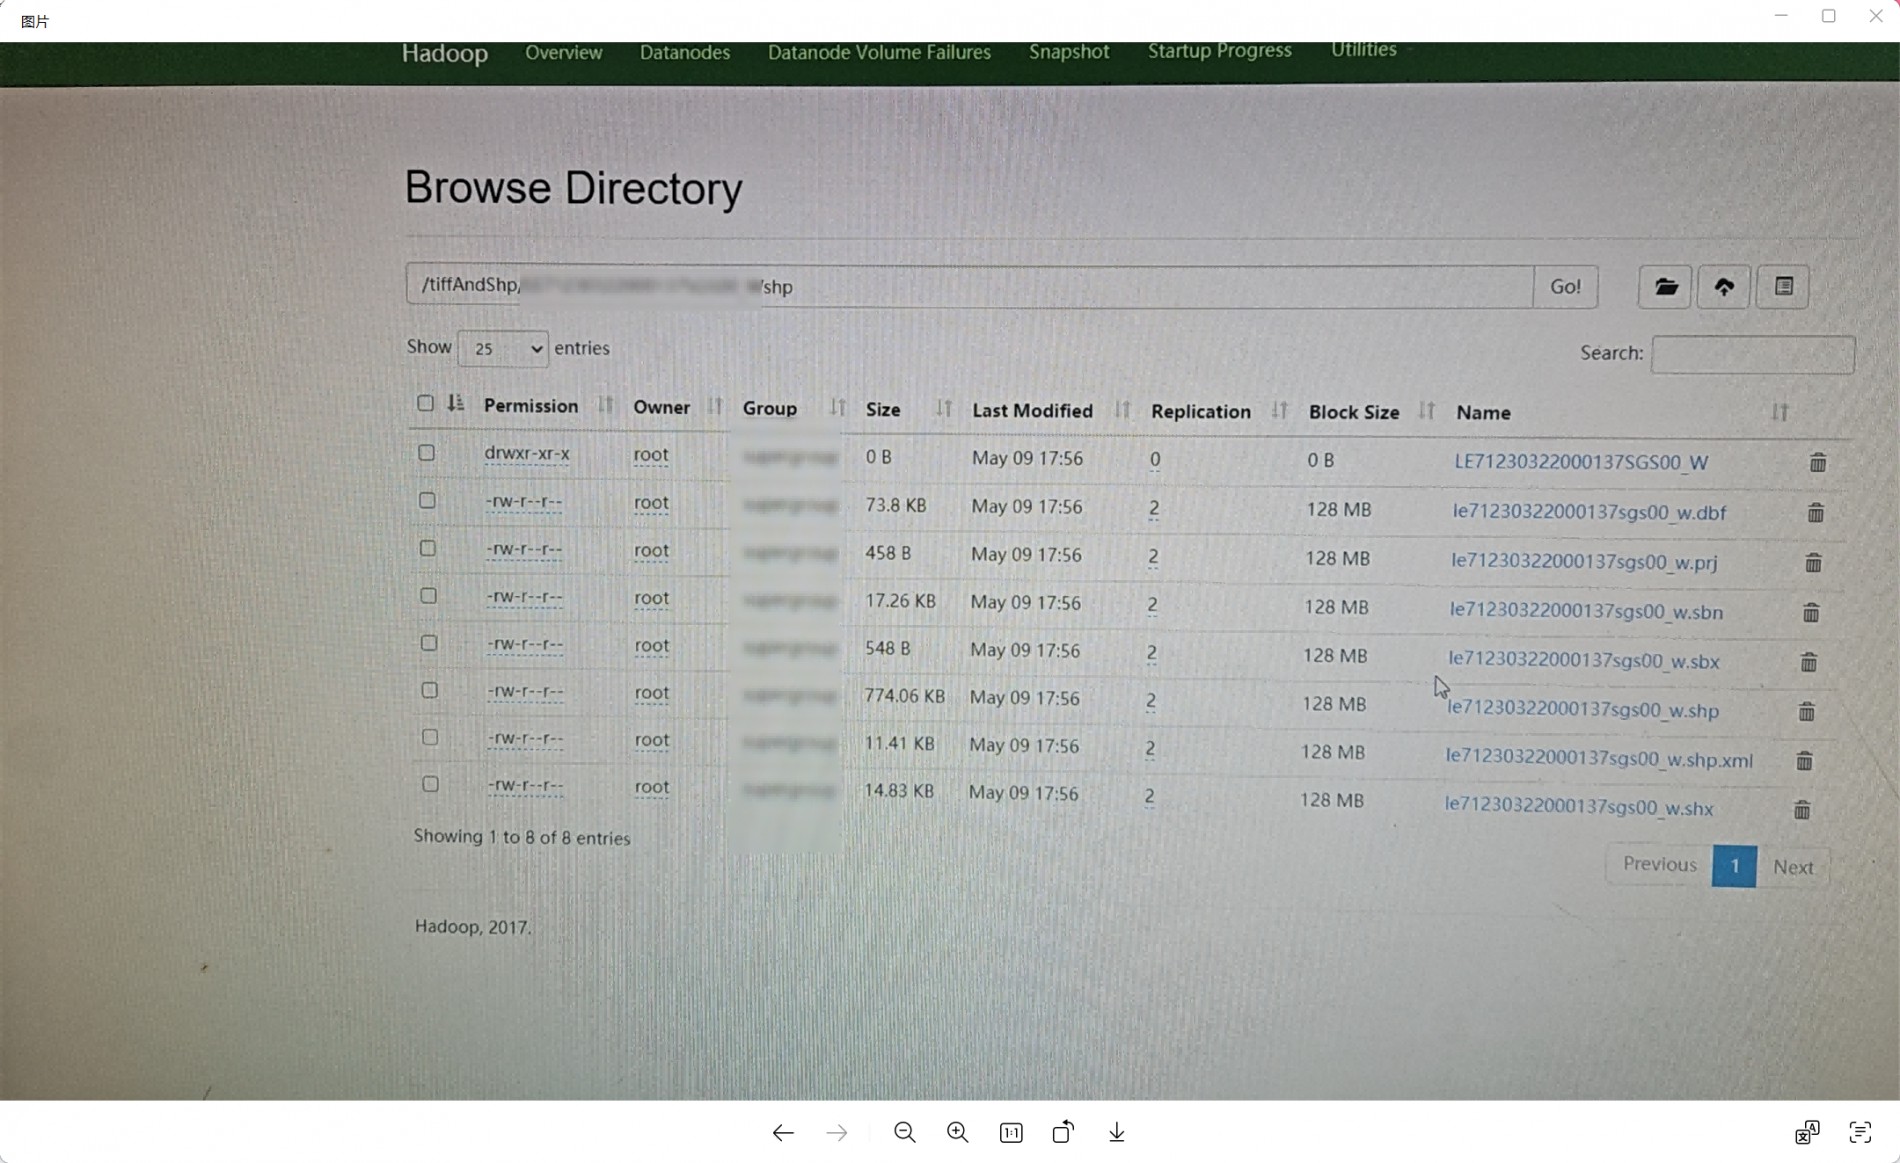Sort by the Block Size column sort icon
1900x1163 pixels.
click(1427, 410)
